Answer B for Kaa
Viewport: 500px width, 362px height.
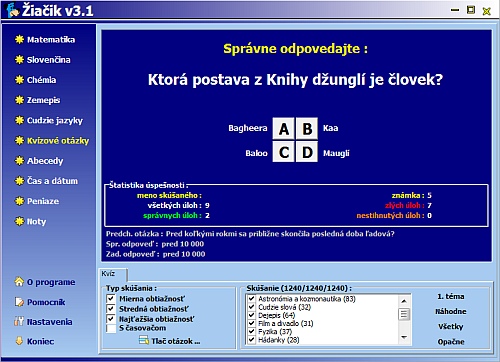click(x=307, y=128)
